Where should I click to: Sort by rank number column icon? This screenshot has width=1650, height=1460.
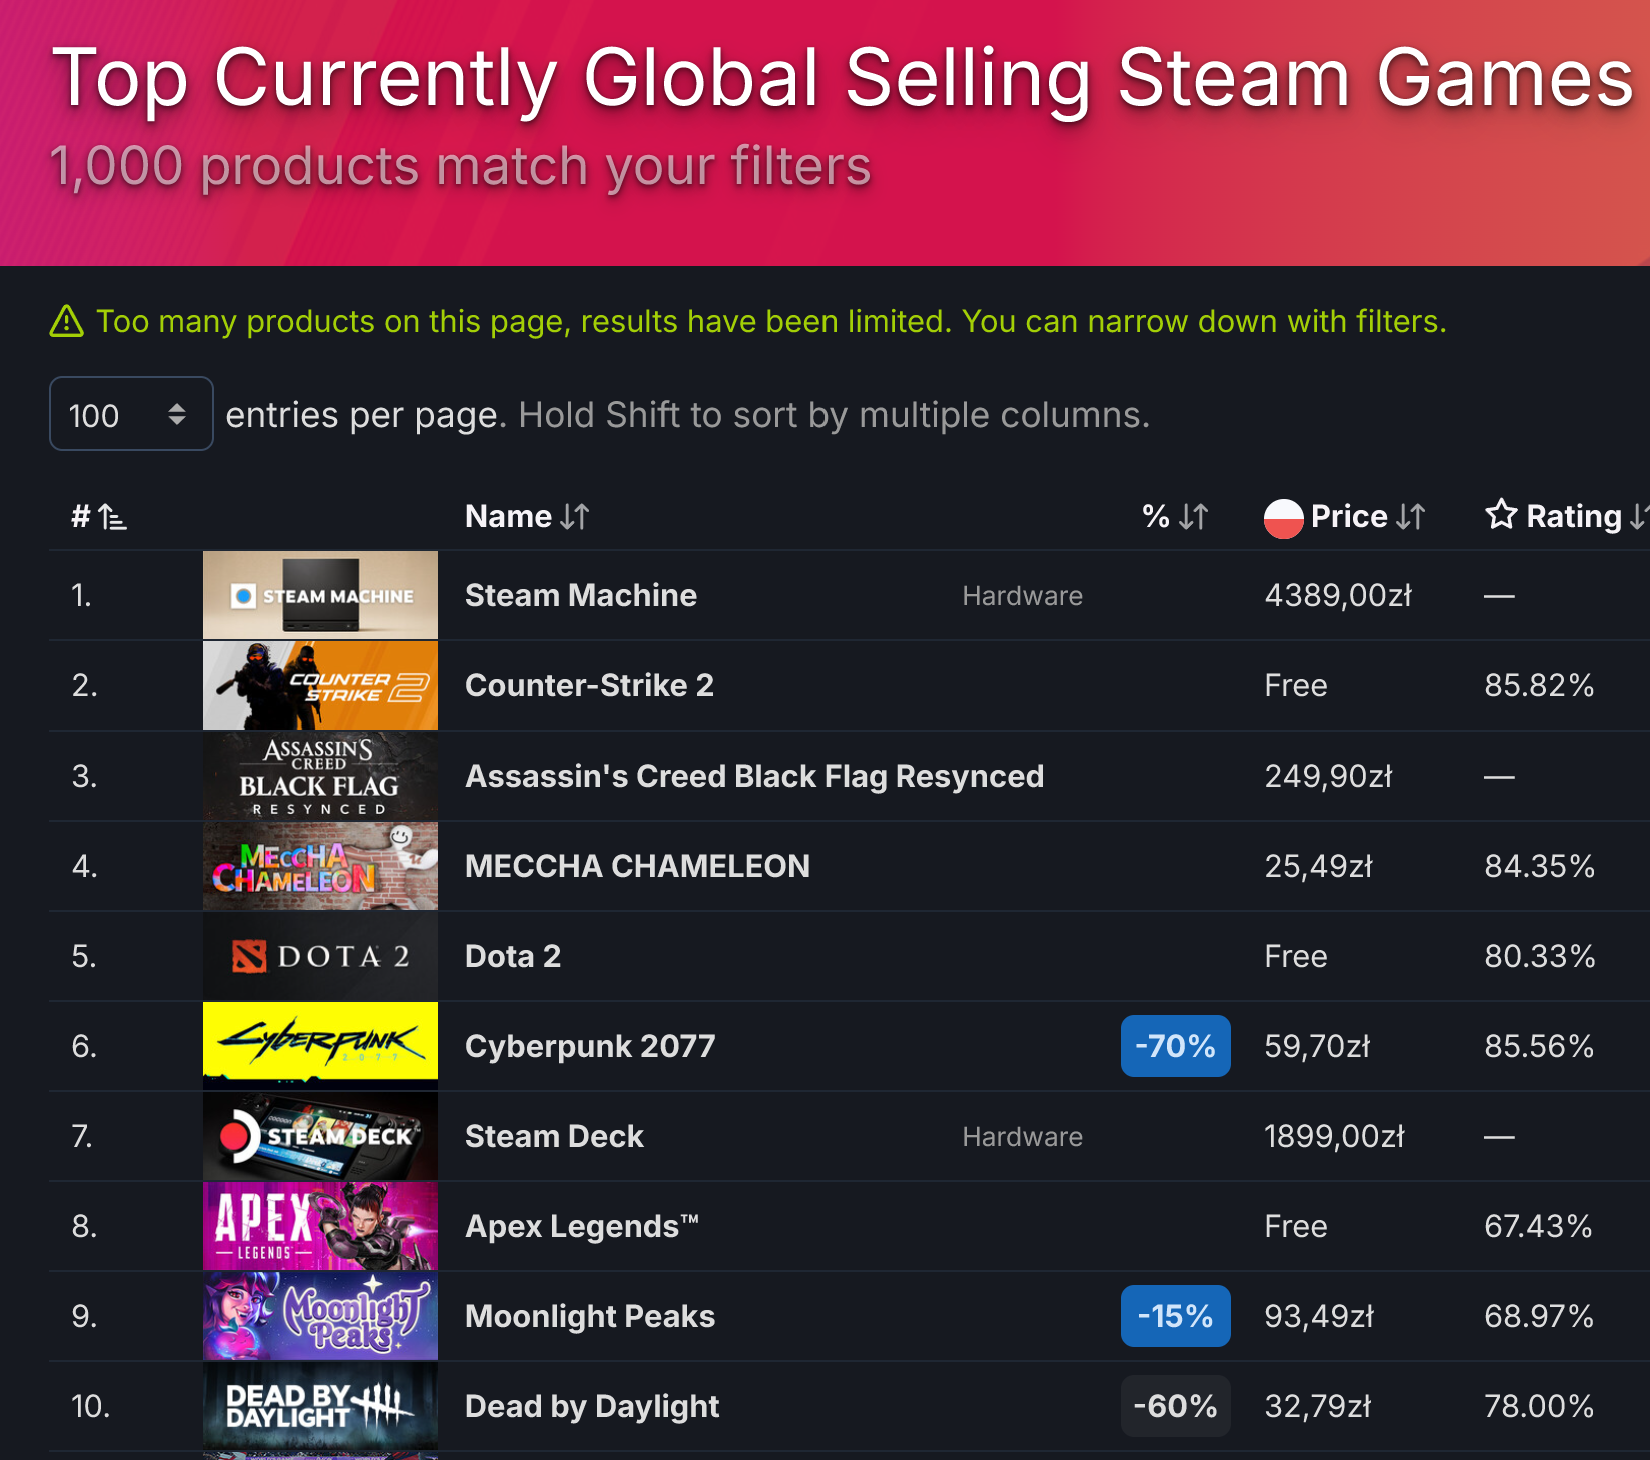(x=112, y=517)
